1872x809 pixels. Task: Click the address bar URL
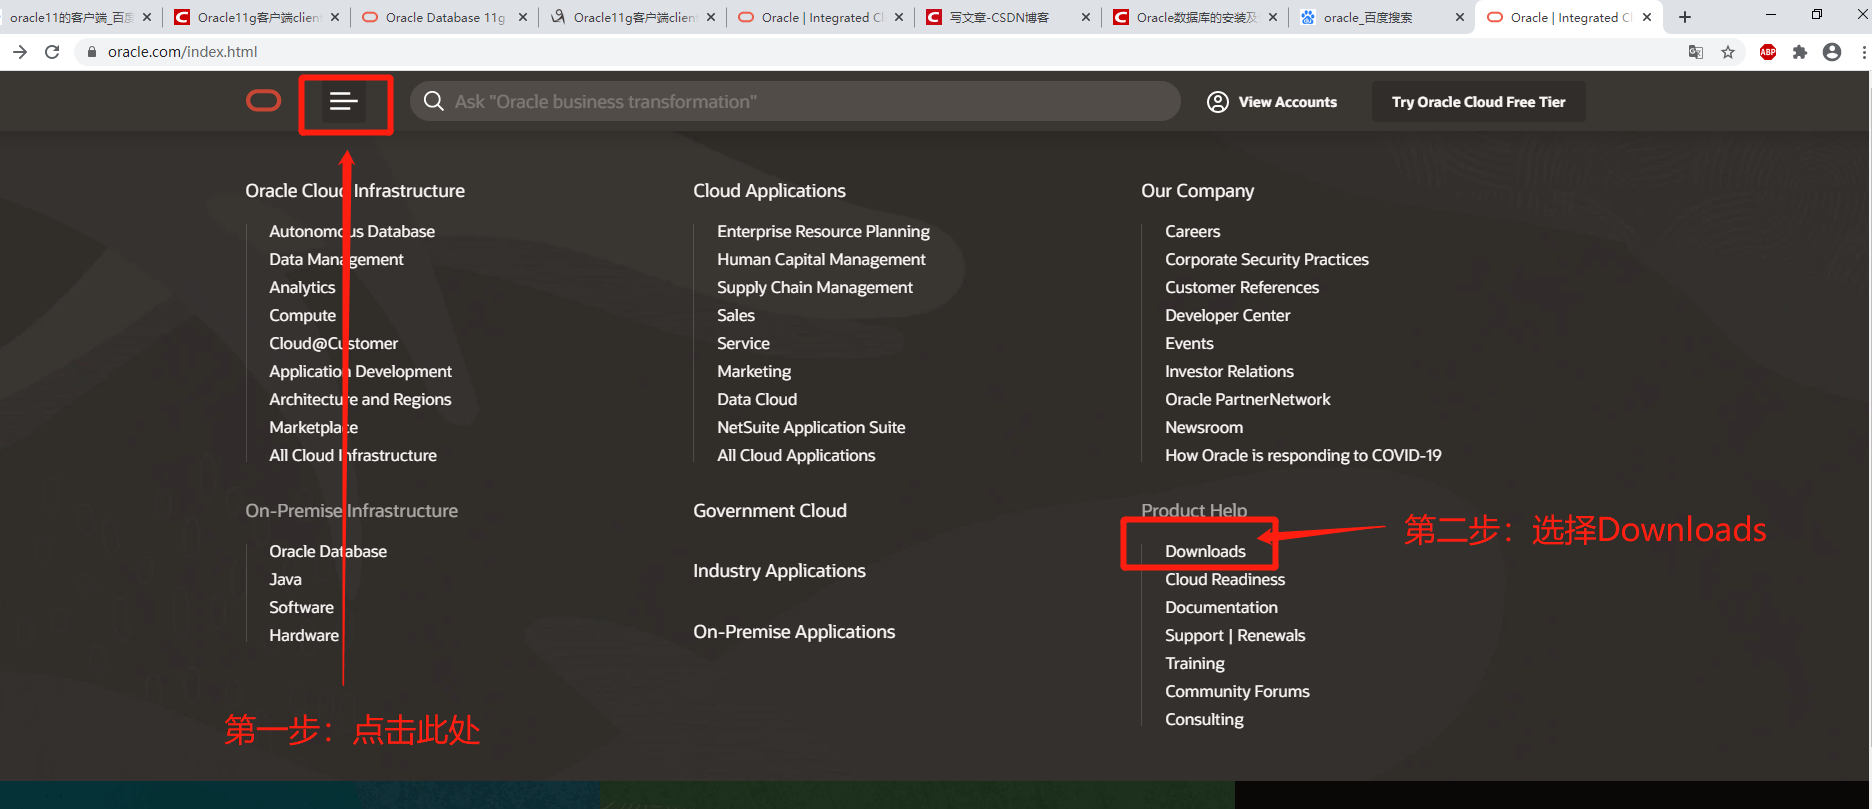182,52
